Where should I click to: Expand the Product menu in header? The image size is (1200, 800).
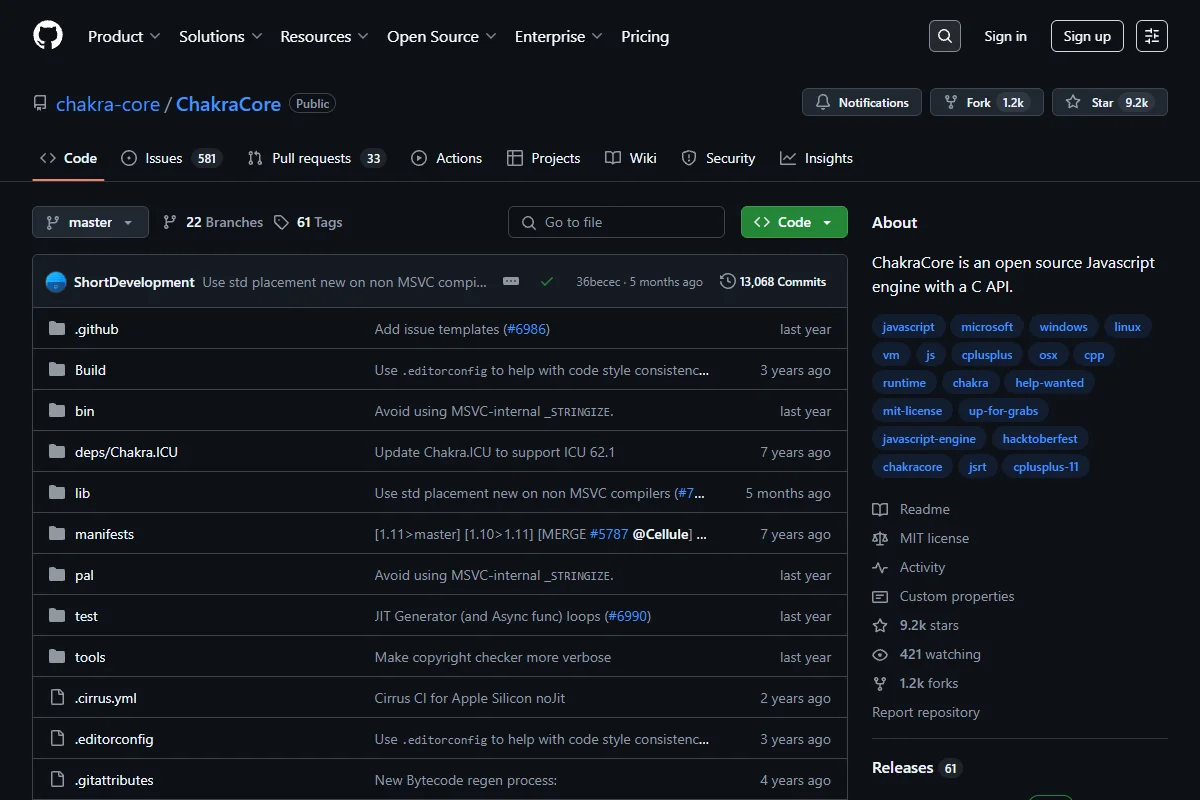click(x=124, y=36)
